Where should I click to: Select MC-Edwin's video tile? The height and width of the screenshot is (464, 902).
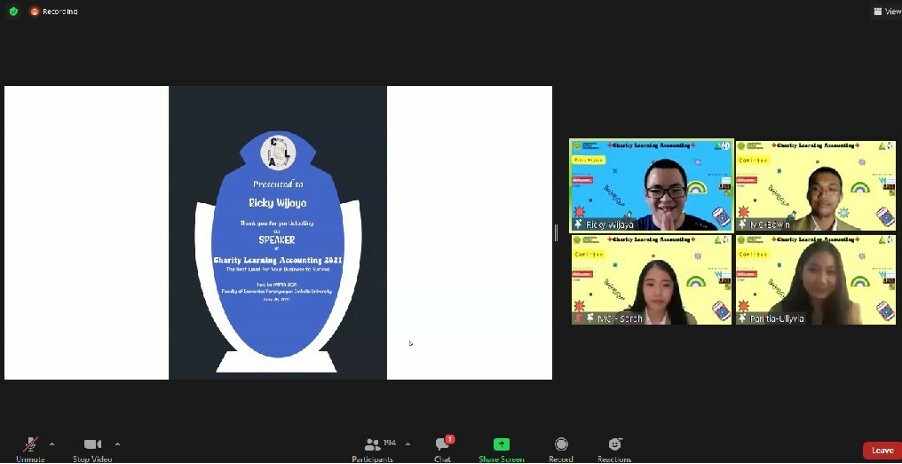pyautogui.click(x=816, y=185)
